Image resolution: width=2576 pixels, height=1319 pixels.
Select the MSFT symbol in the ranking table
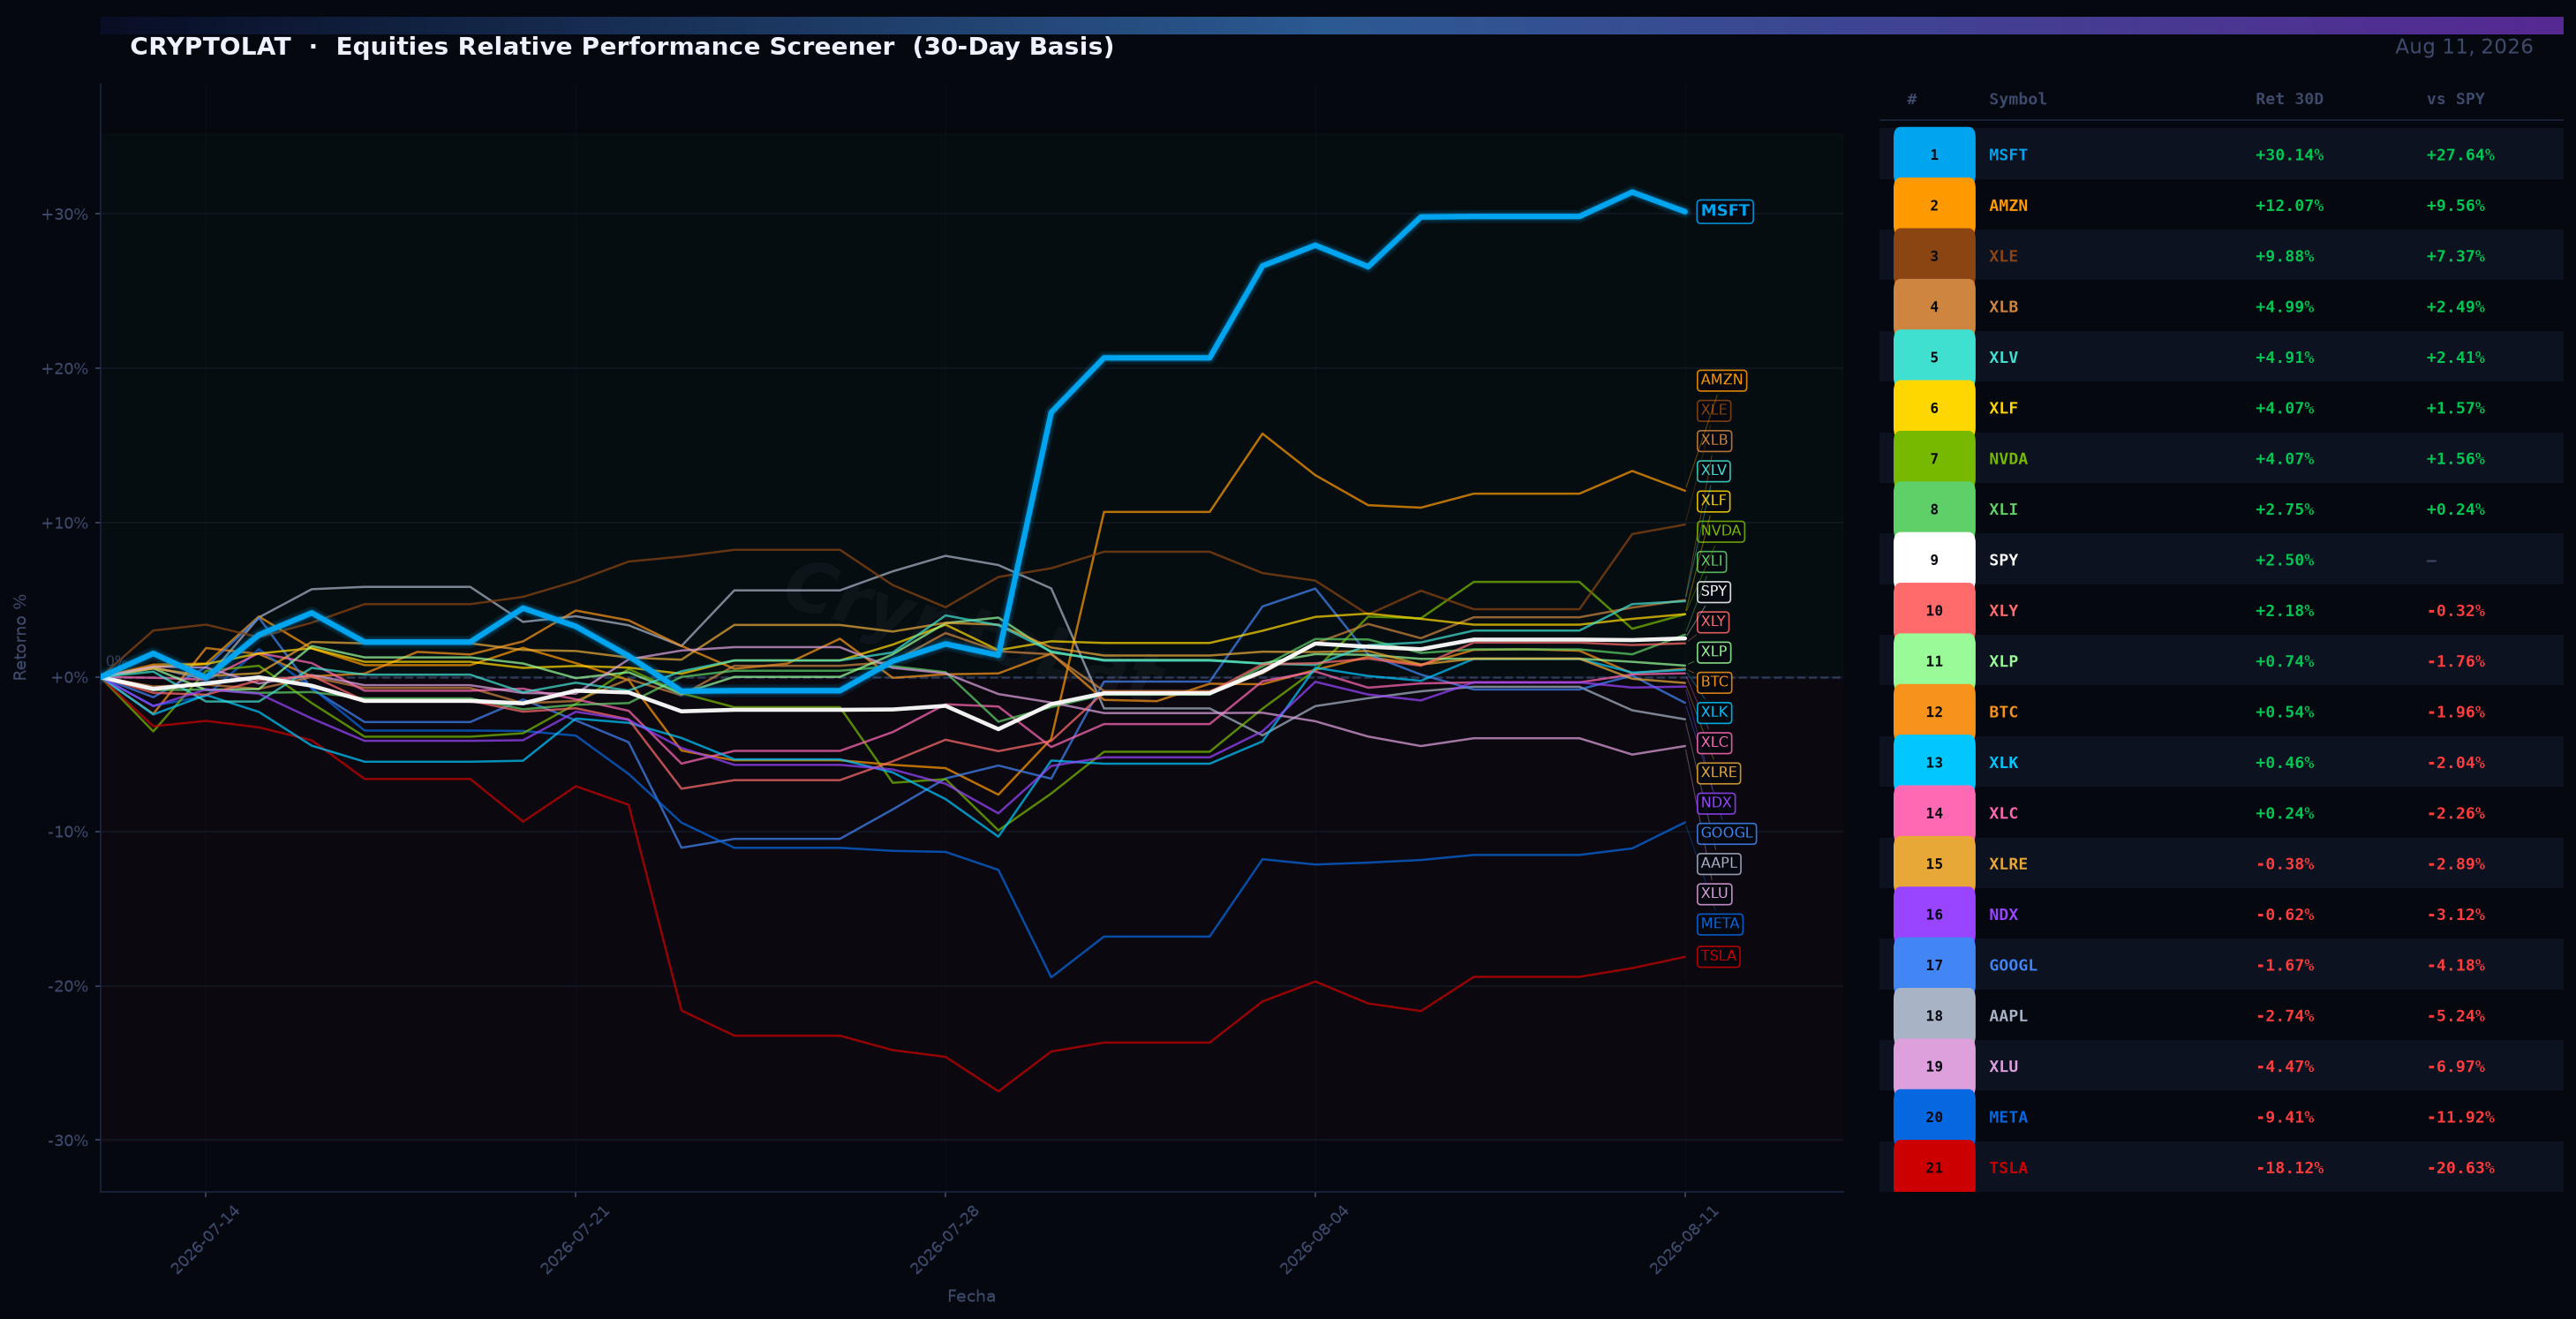click(2008, 155)
